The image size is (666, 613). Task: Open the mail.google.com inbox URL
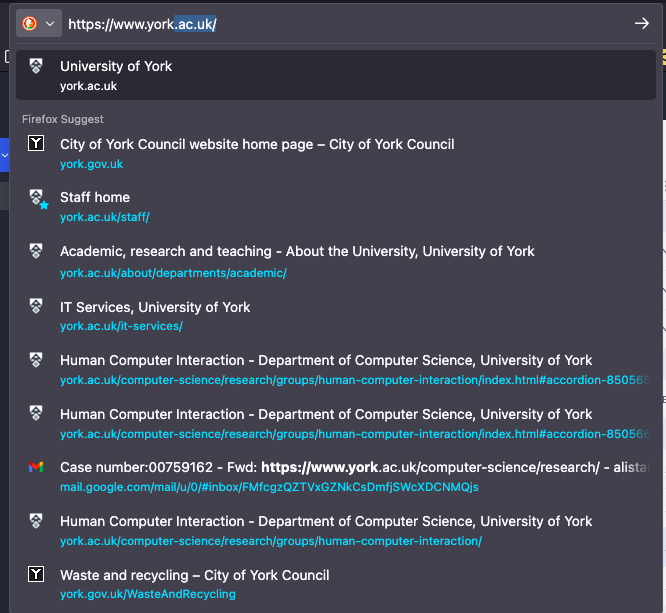coord(269,487)
